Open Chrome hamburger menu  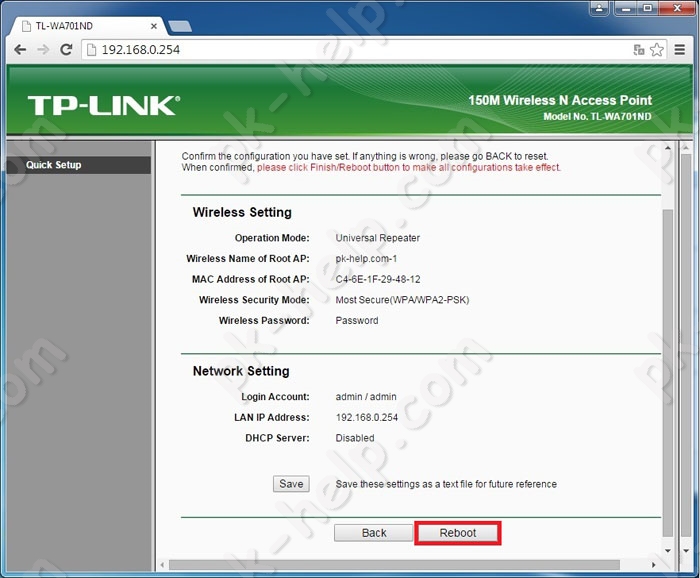(679, 50)
